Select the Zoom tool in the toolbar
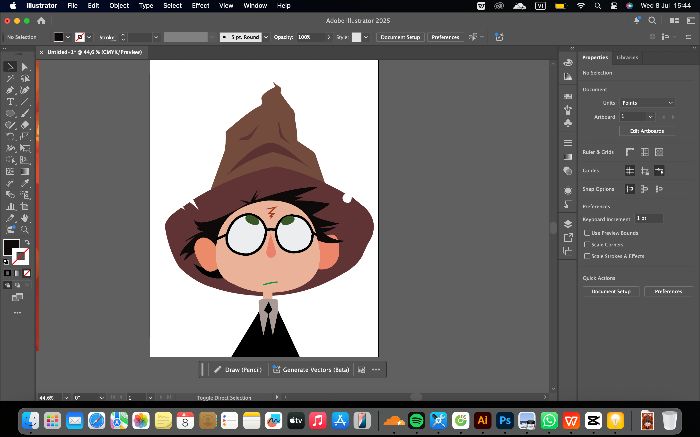This screenshot has height=437, width=700. [25, 229]
